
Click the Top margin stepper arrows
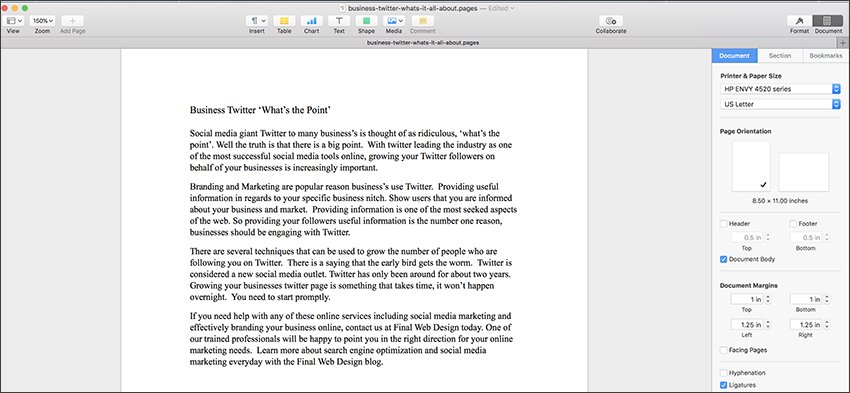(768, 299)
